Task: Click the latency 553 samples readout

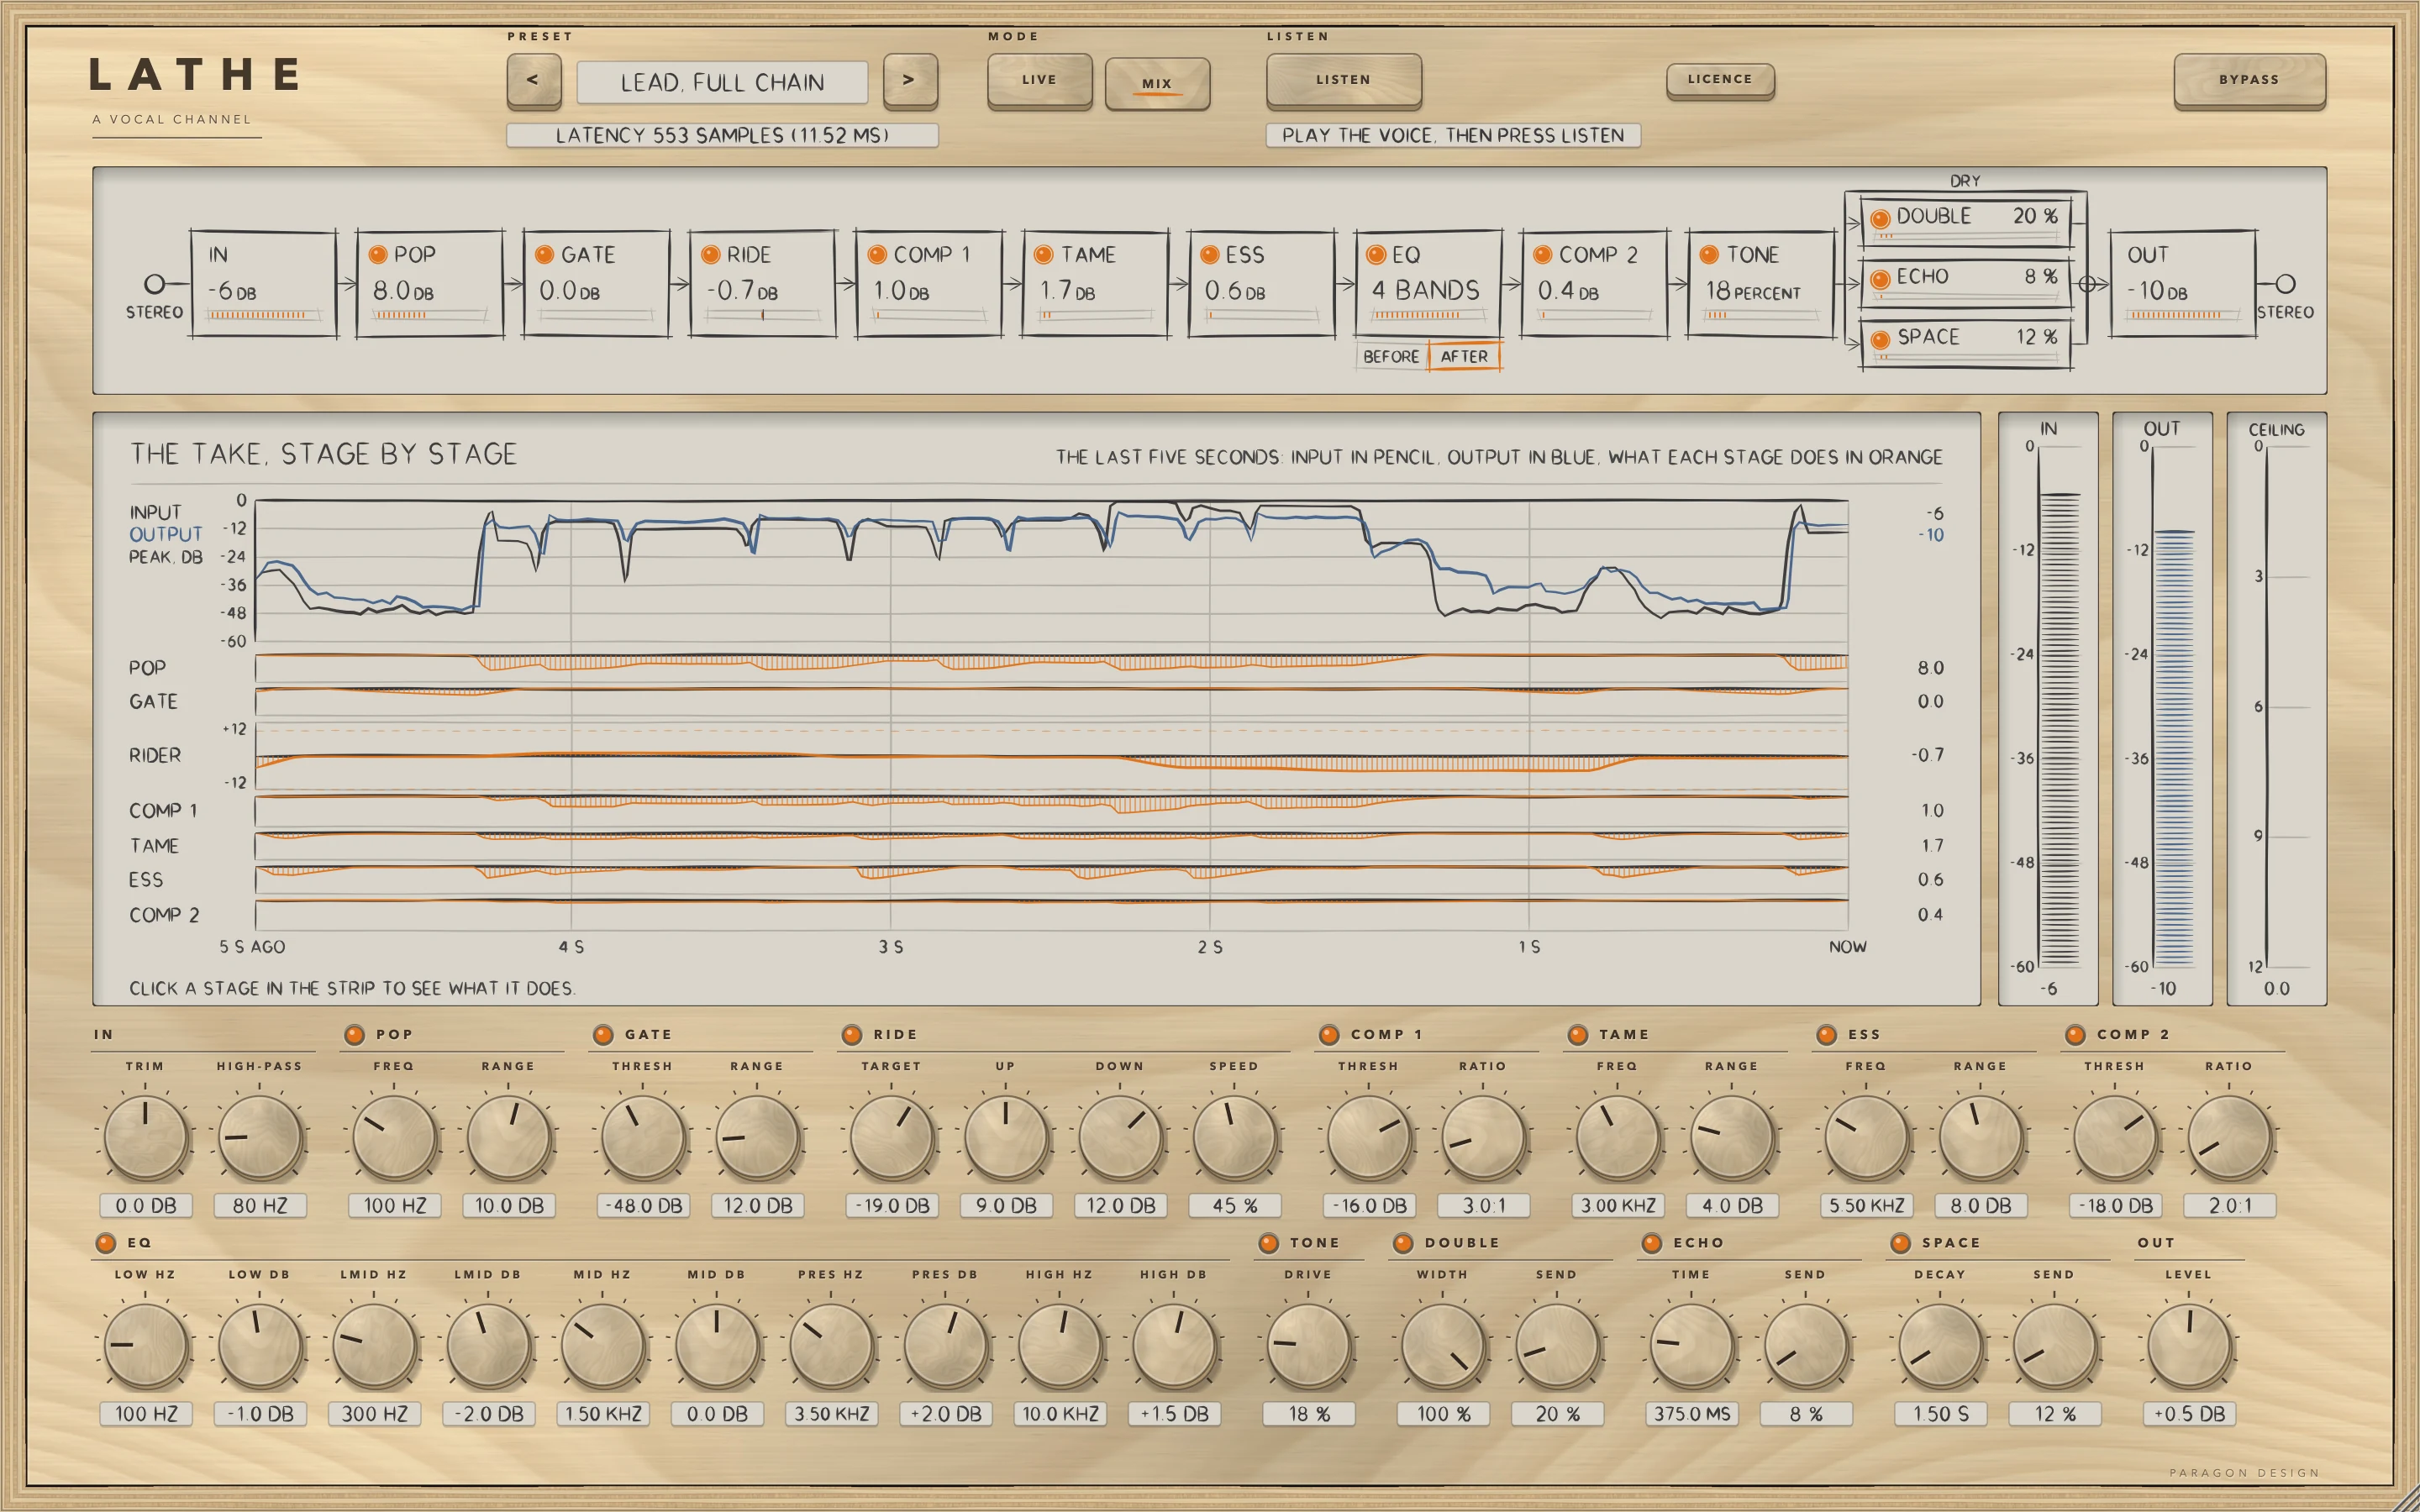Action: click(x=722, y=135)
